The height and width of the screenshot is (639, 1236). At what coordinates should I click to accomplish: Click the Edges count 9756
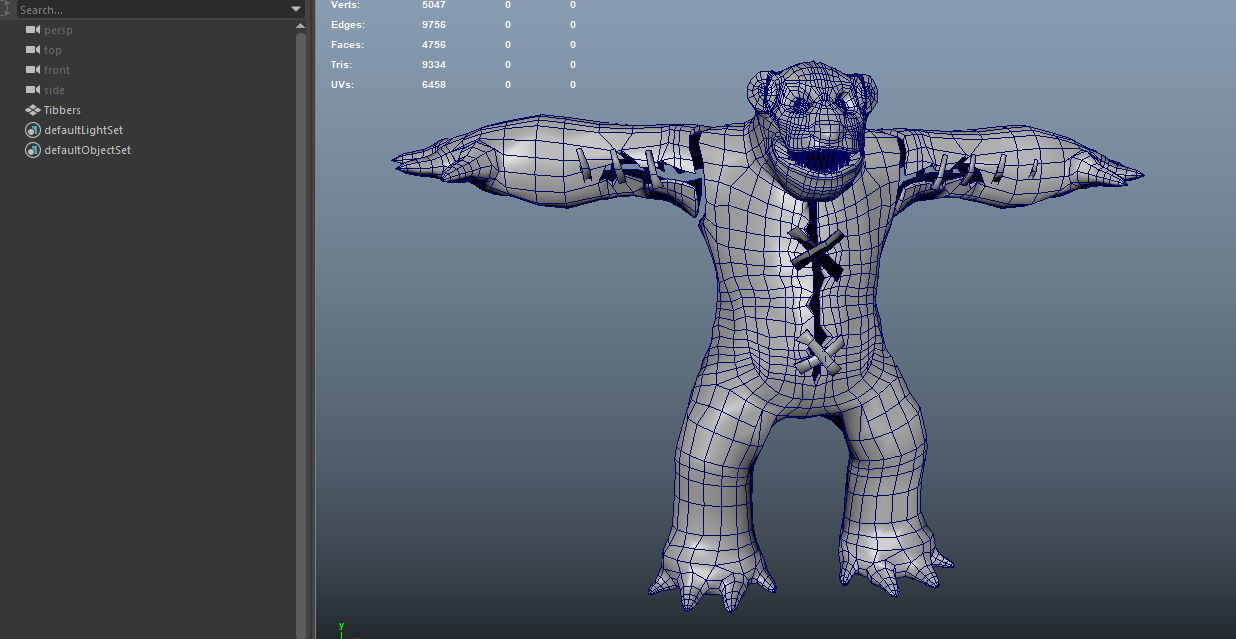434,25
